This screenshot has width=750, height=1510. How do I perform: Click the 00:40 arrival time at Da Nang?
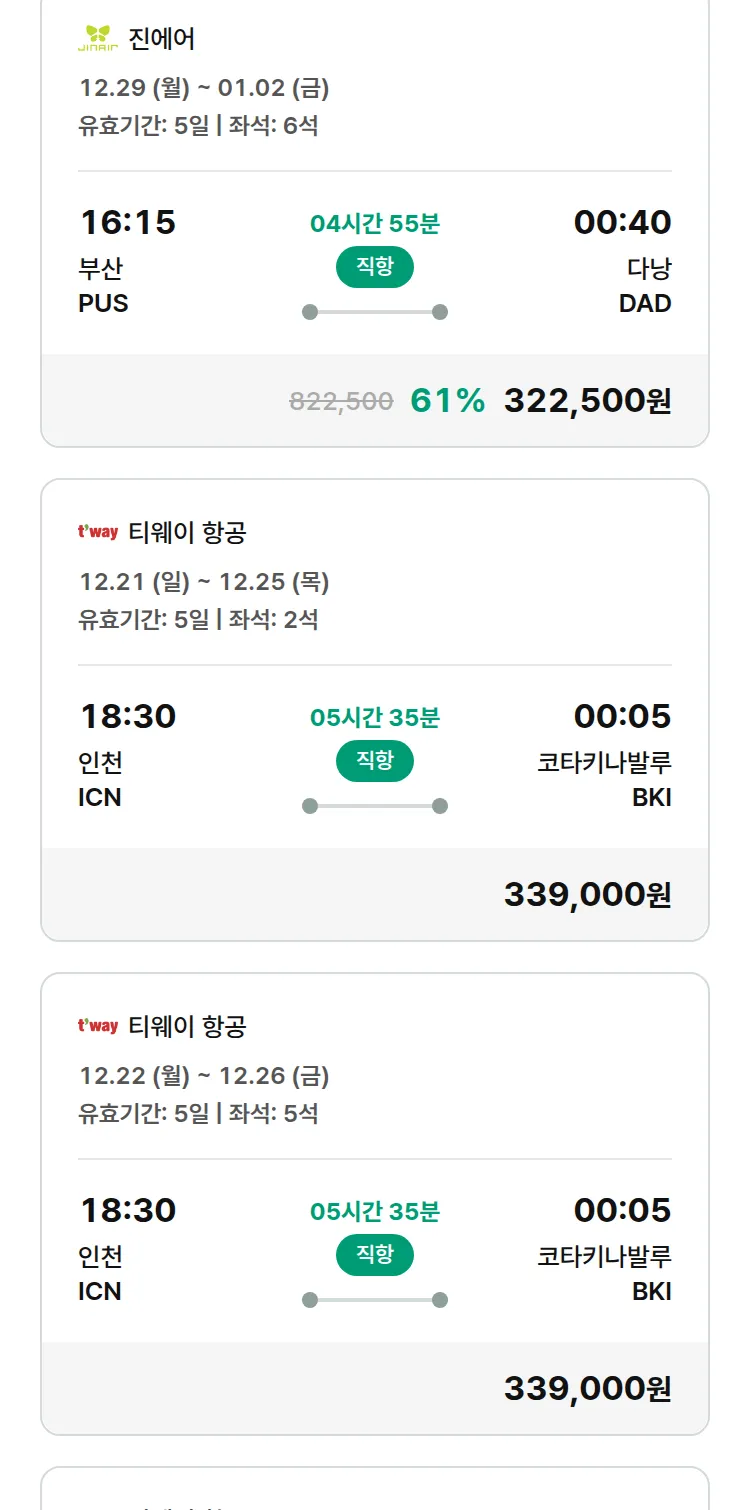[x=622, y=222]
